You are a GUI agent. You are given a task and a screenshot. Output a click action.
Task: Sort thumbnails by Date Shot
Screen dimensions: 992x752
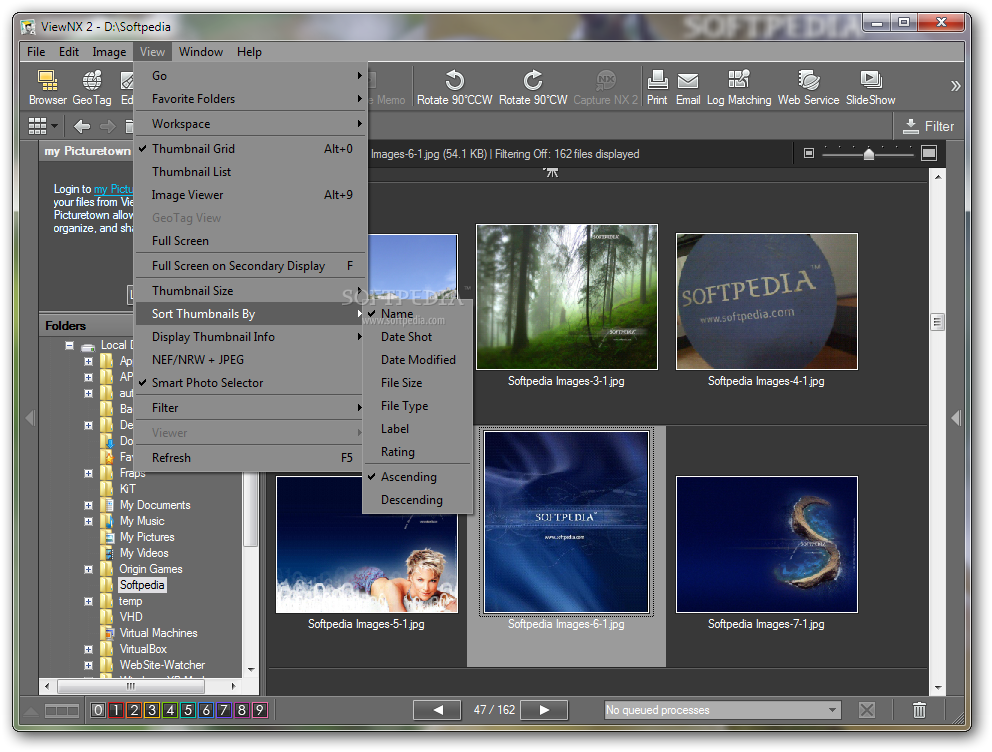click(418, 337)
